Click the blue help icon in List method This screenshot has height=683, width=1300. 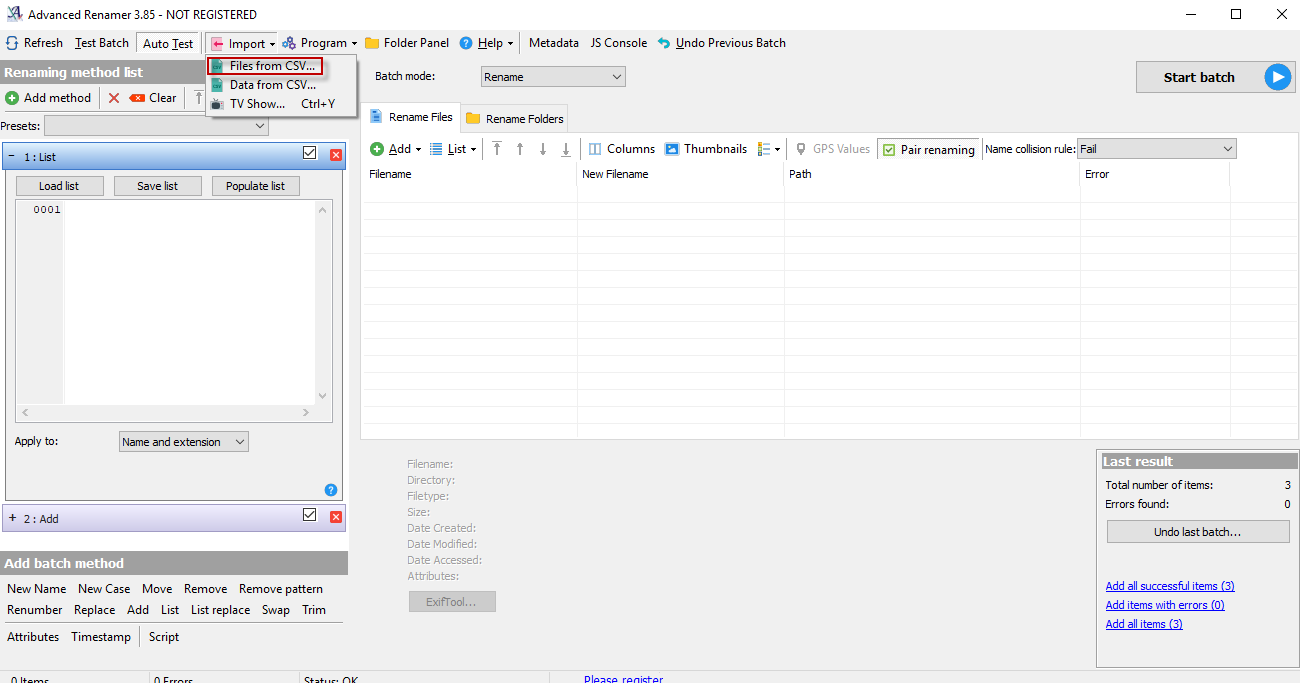coord(331,490)
